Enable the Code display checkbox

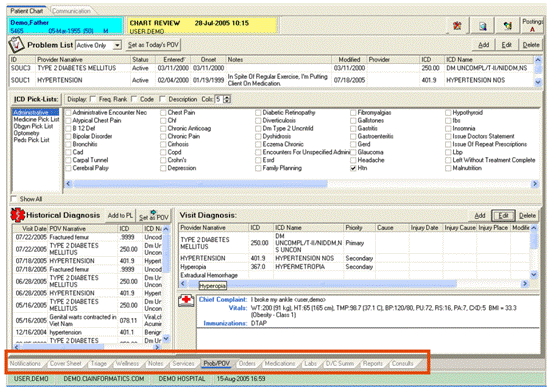pyautogui.click(x=134, y=99)
